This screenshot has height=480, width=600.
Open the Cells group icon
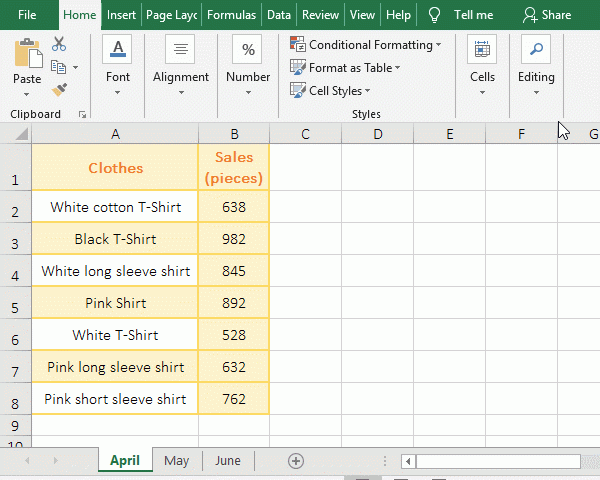(482, 49)
